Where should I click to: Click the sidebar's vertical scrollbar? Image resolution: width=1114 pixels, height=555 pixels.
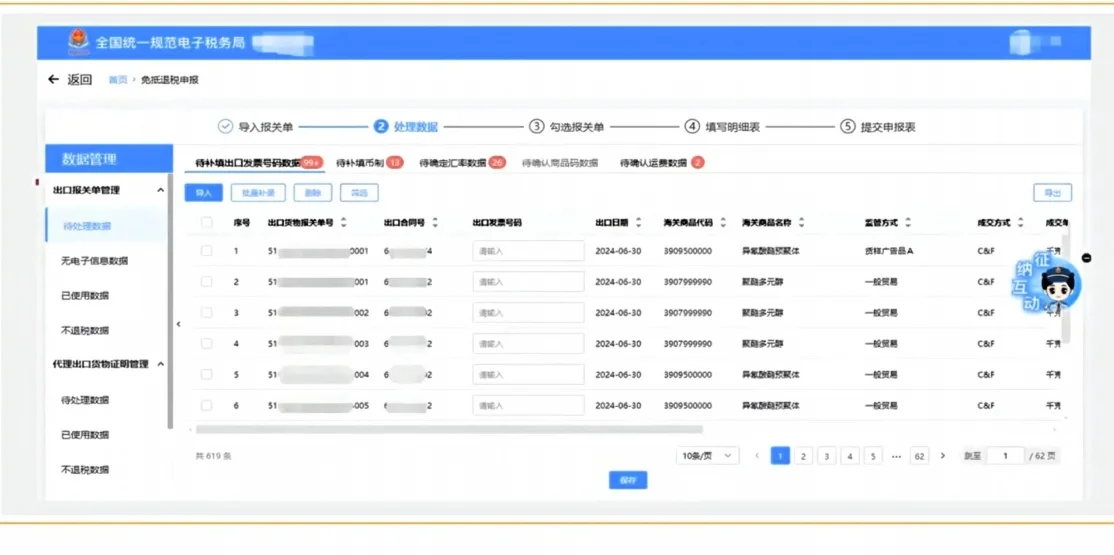click(170, 302)
